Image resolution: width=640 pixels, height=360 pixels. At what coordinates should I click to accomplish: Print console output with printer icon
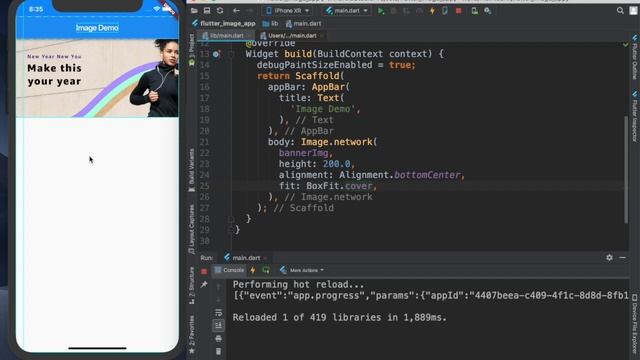[218, 338]
